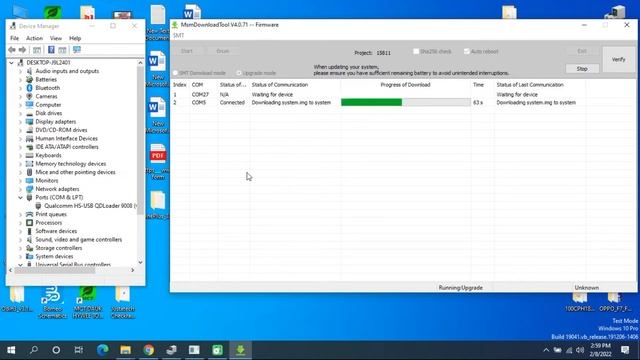Open the Help menu in Device Manager
Viewport: 640px width, 360px height.
point(75,38)
